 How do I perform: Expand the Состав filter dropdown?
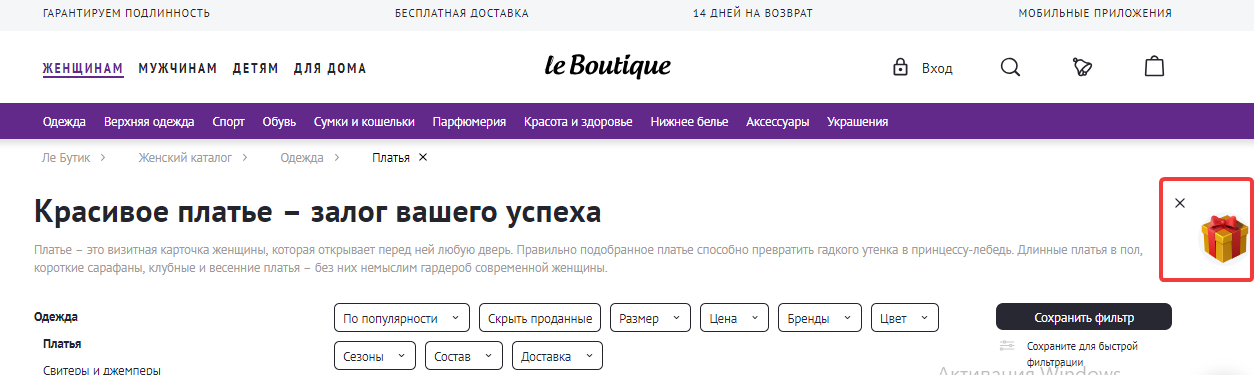pos(463,356)
